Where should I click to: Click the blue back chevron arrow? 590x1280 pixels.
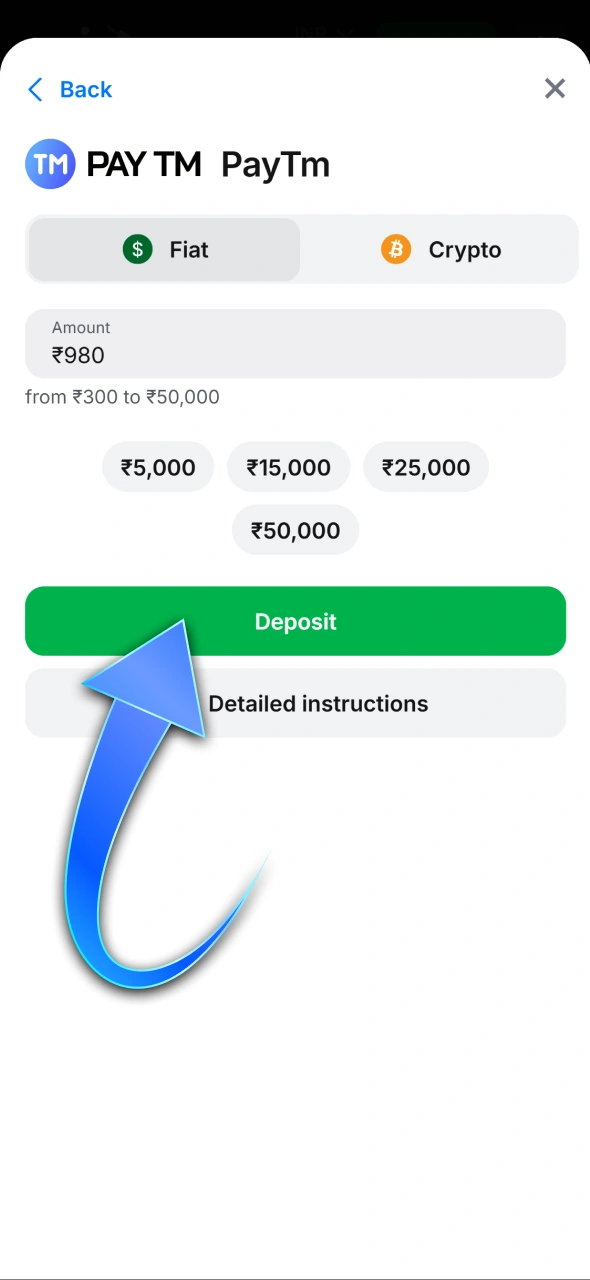35,89
